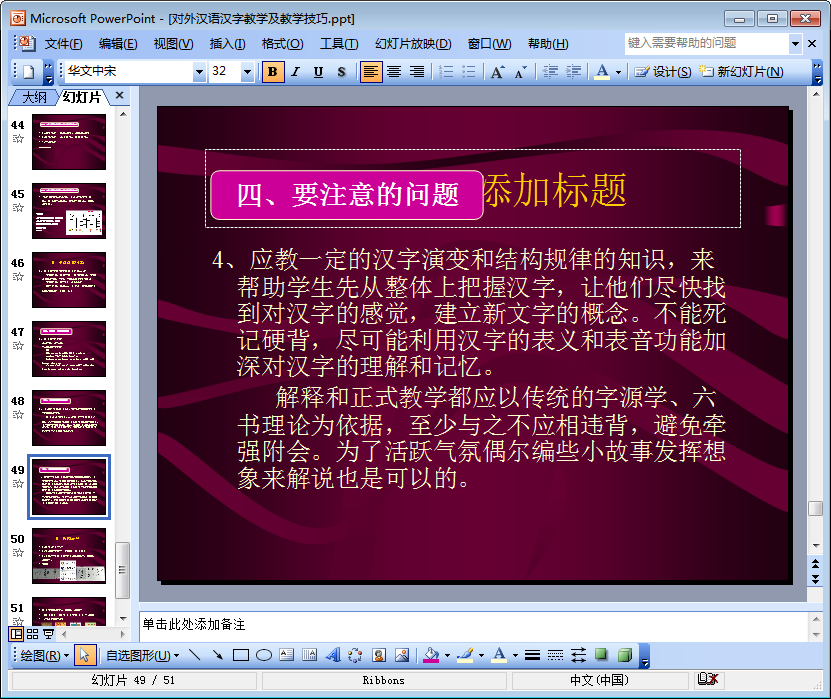
Task: Apply Line Color brush
Action: pyautogui.click(x=465, y=656)
